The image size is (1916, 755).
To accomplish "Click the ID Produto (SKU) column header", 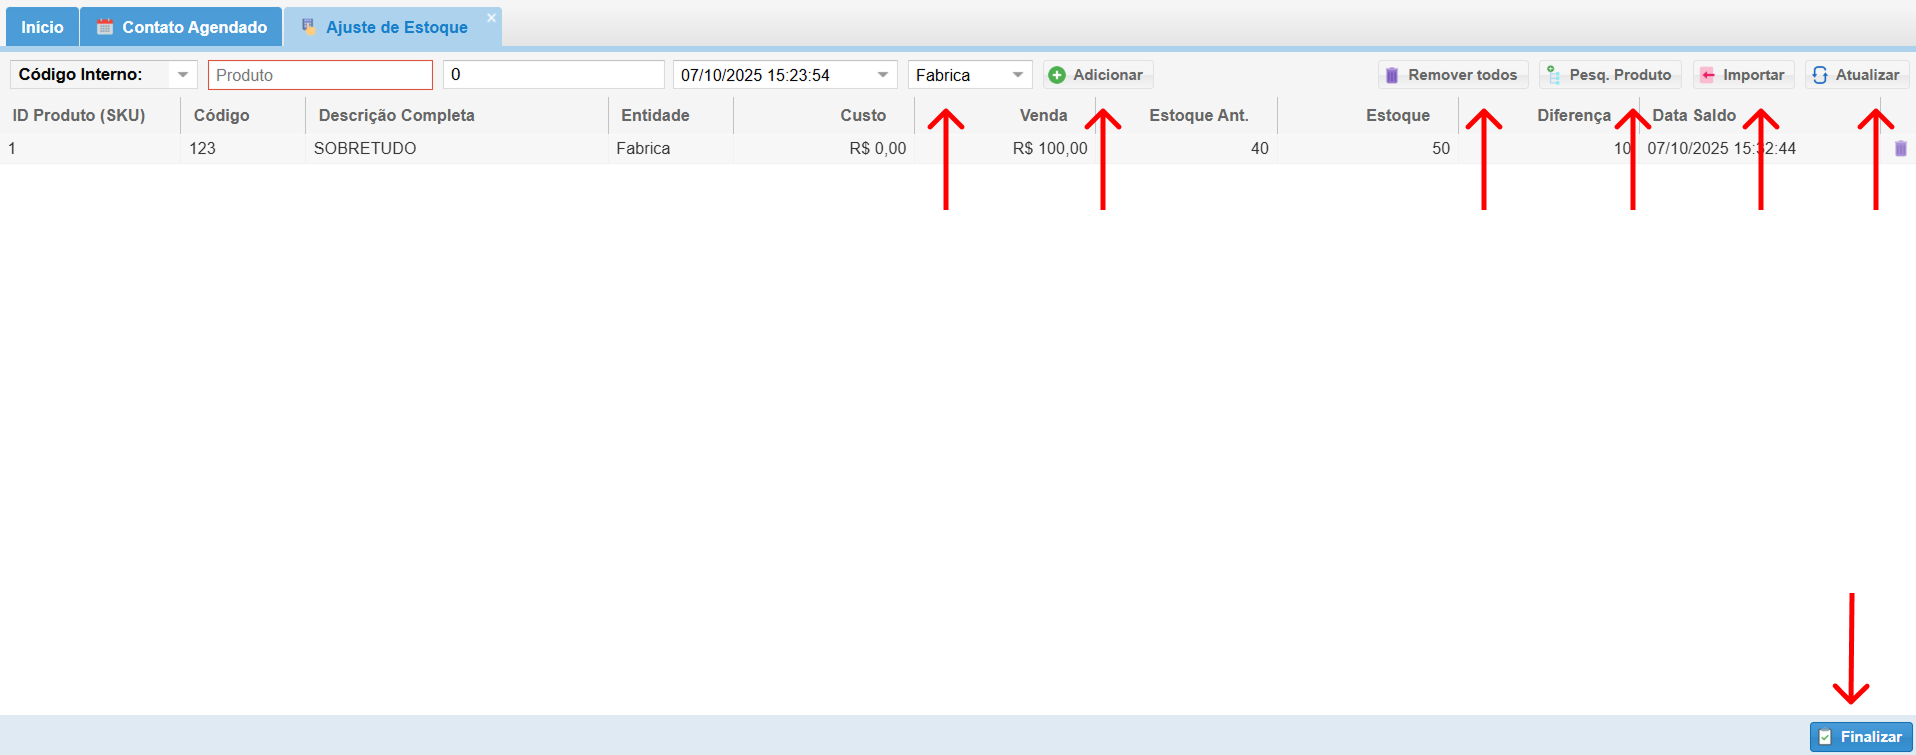I will 79,115.
